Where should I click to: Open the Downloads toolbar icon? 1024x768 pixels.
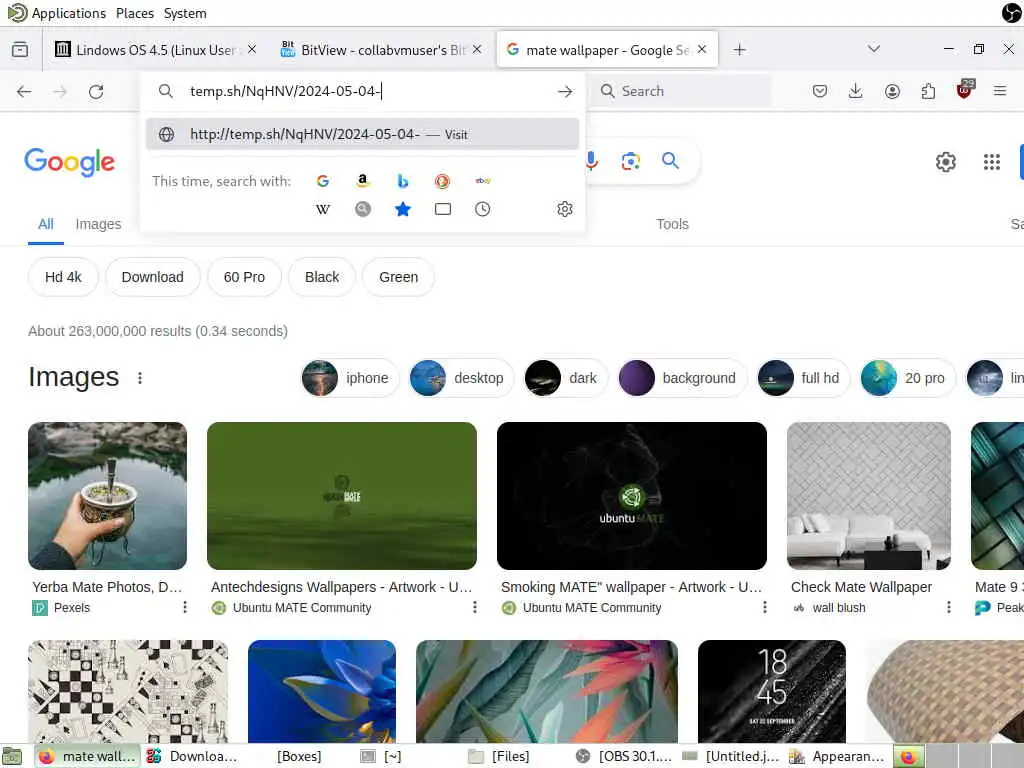point(856,91)
